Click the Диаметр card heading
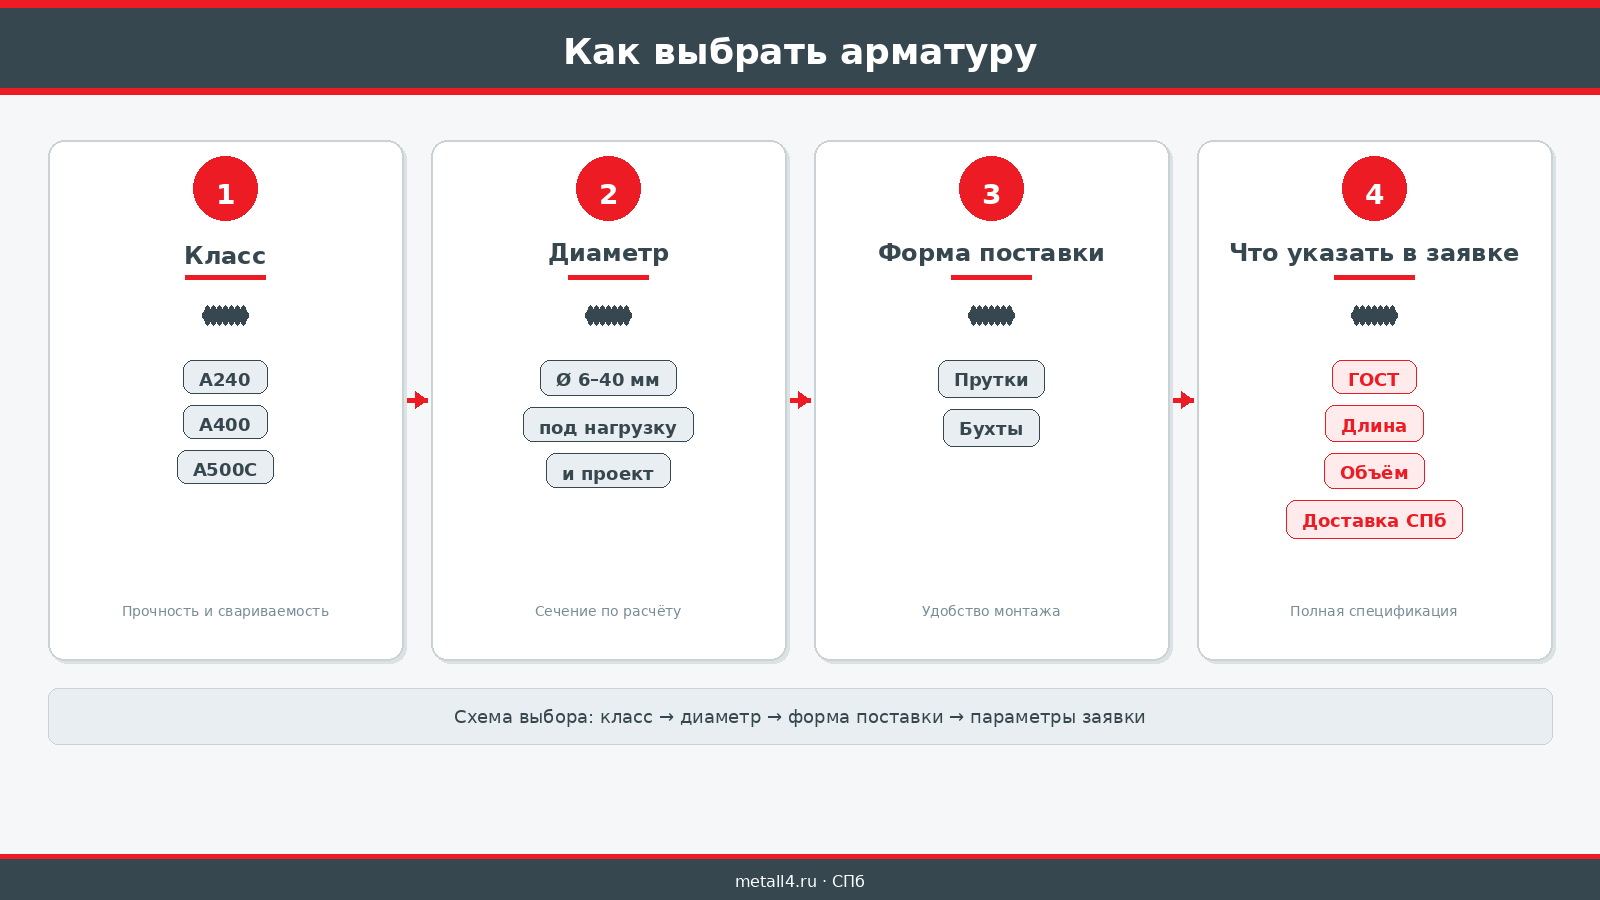The width and height of the screenshot is (1600, 900). coord(608,253)
